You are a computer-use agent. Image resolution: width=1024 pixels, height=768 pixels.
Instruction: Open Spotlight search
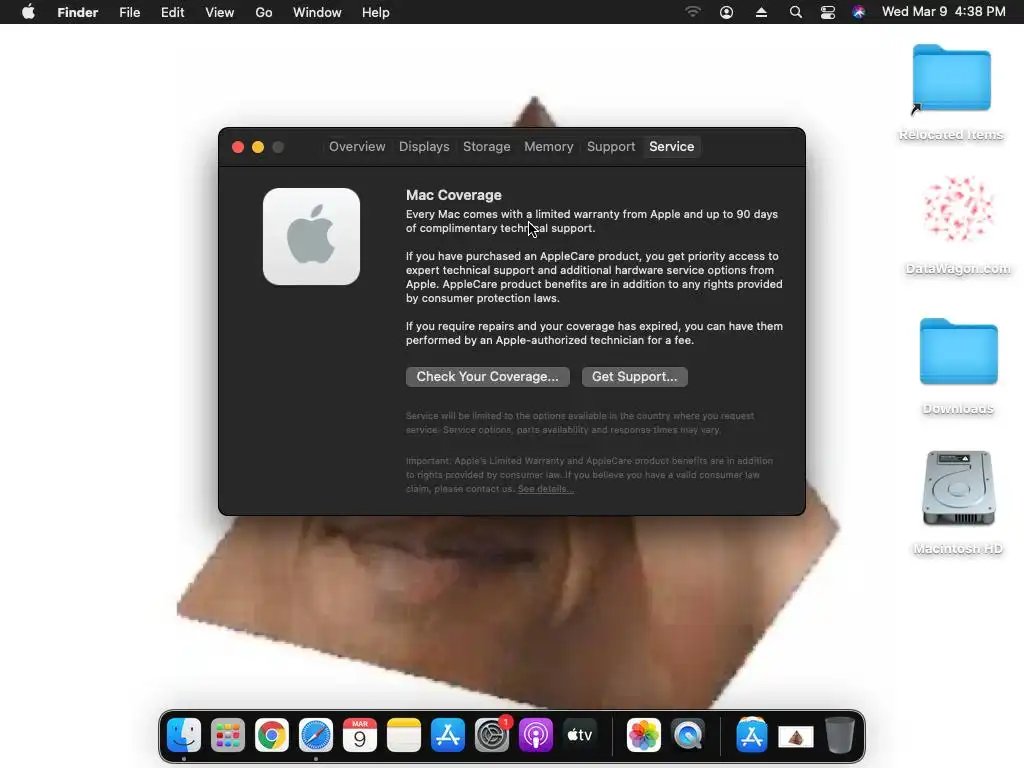pyautogui.click(x=795, y=12)
